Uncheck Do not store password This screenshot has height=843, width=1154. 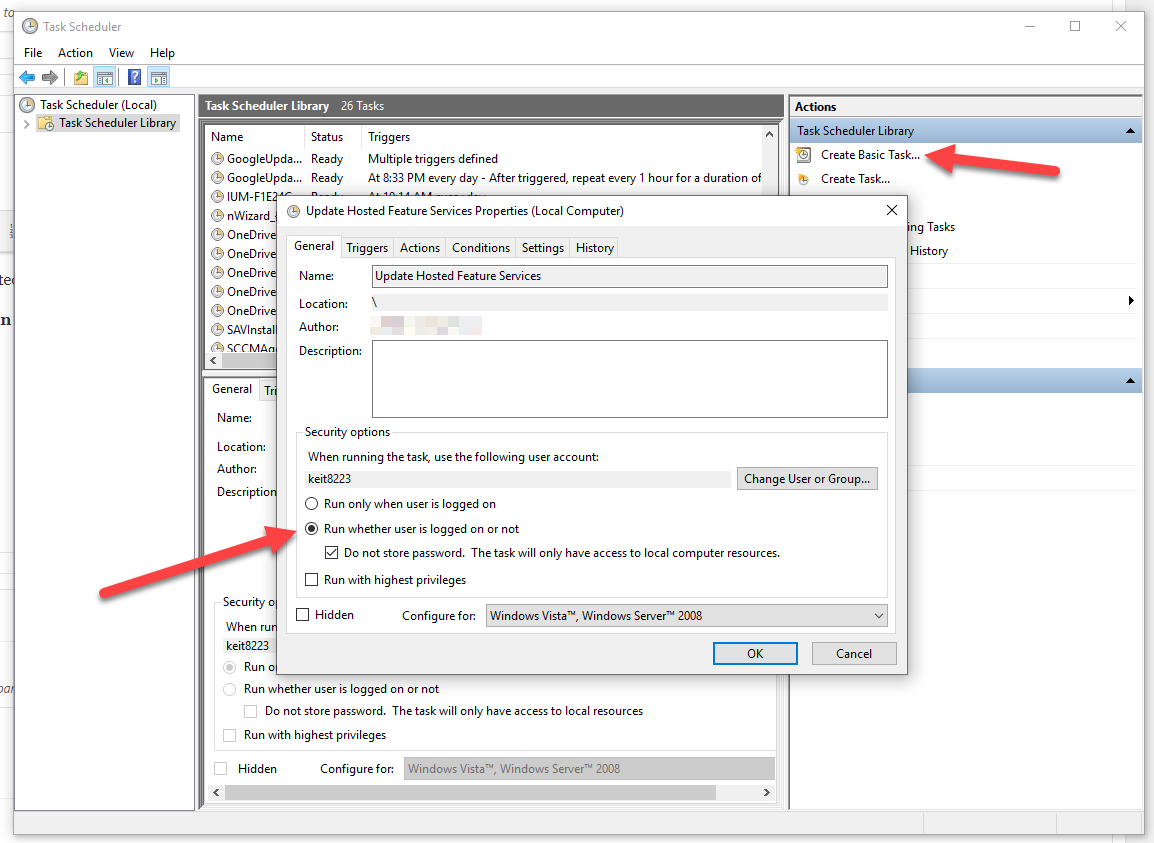point(331,552)
